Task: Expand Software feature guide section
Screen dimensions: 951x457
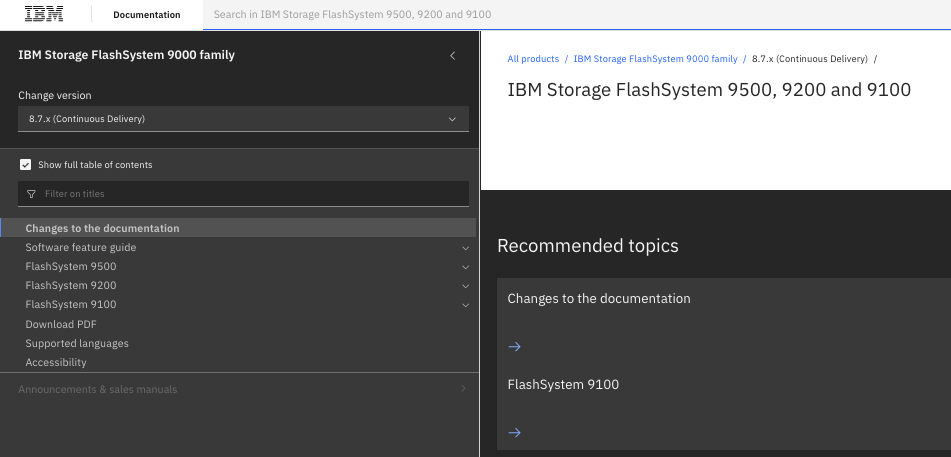Action: tap(465, 248)
